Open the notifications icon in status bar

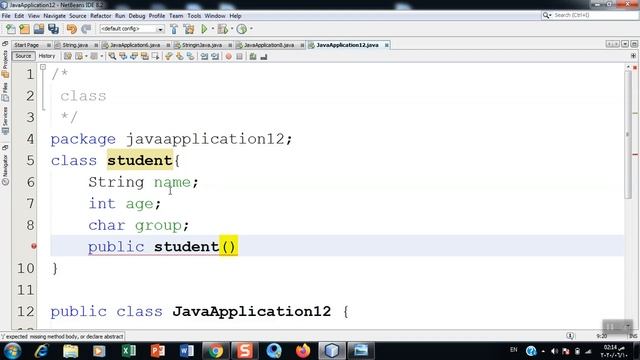[570, 336]
